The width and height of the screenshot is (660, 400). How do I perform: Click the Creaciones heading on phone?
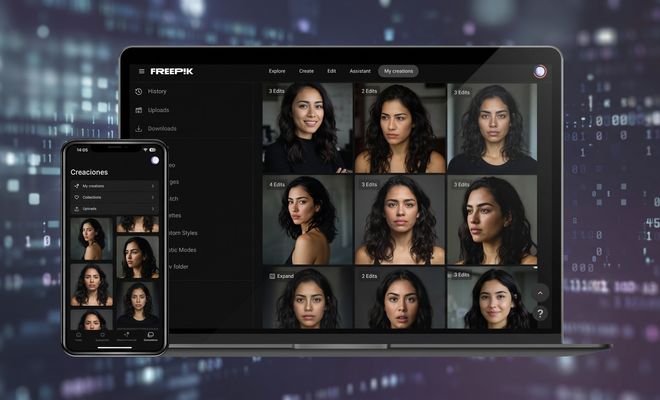click(x=89, y=172)
